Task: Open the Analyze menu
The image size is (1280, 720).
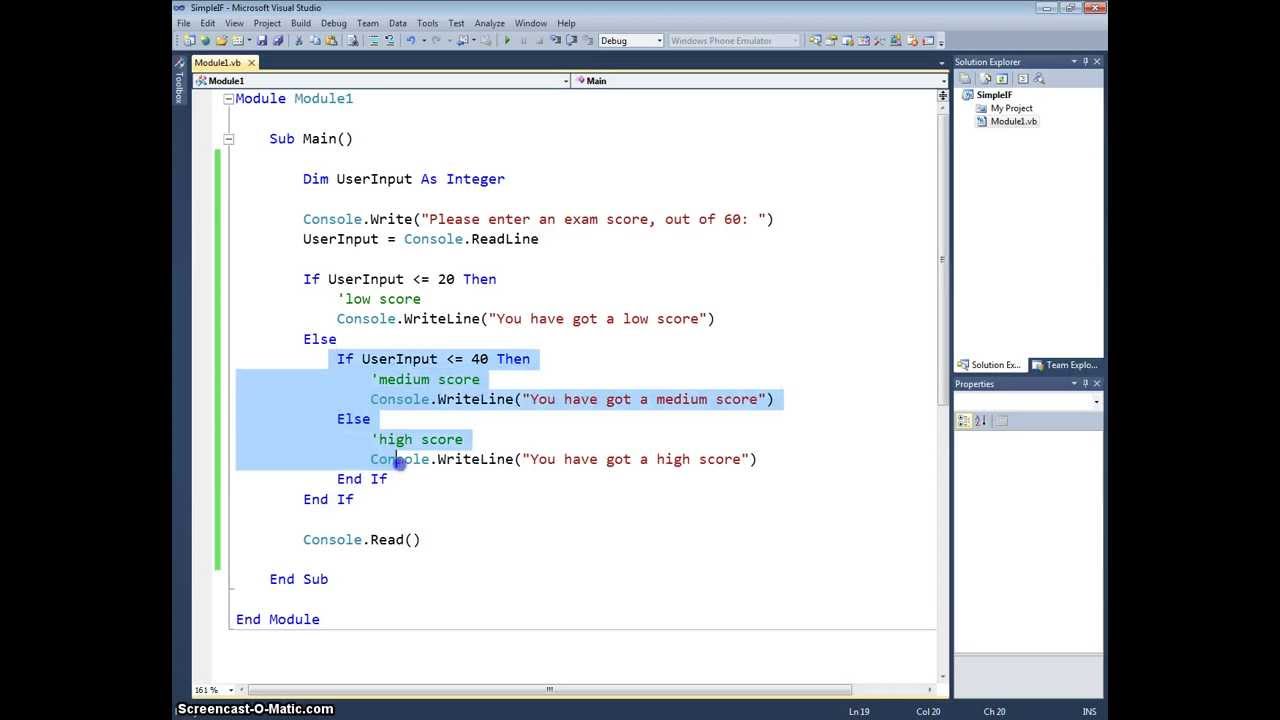Action: point(490,23)
